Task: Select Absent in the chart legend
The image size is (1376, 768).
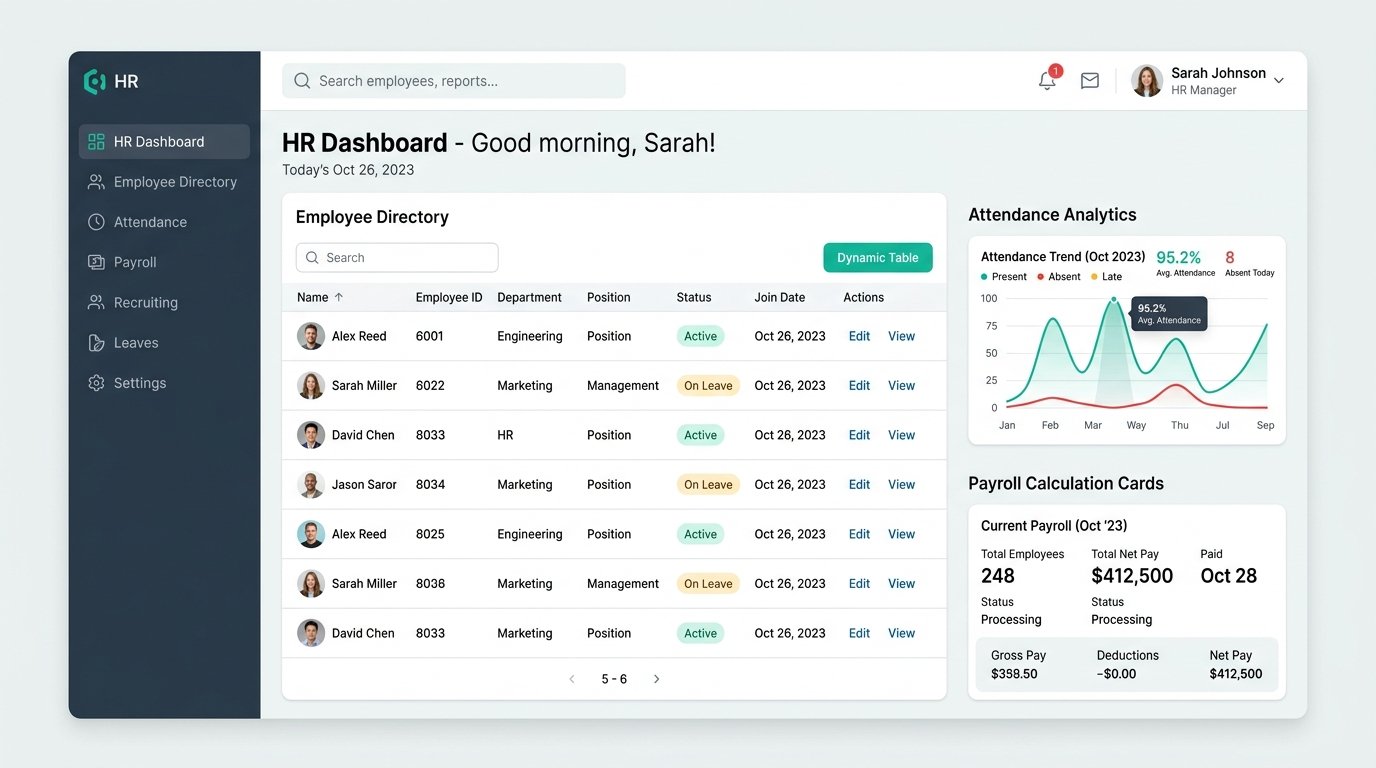Action: (1059, 277)
